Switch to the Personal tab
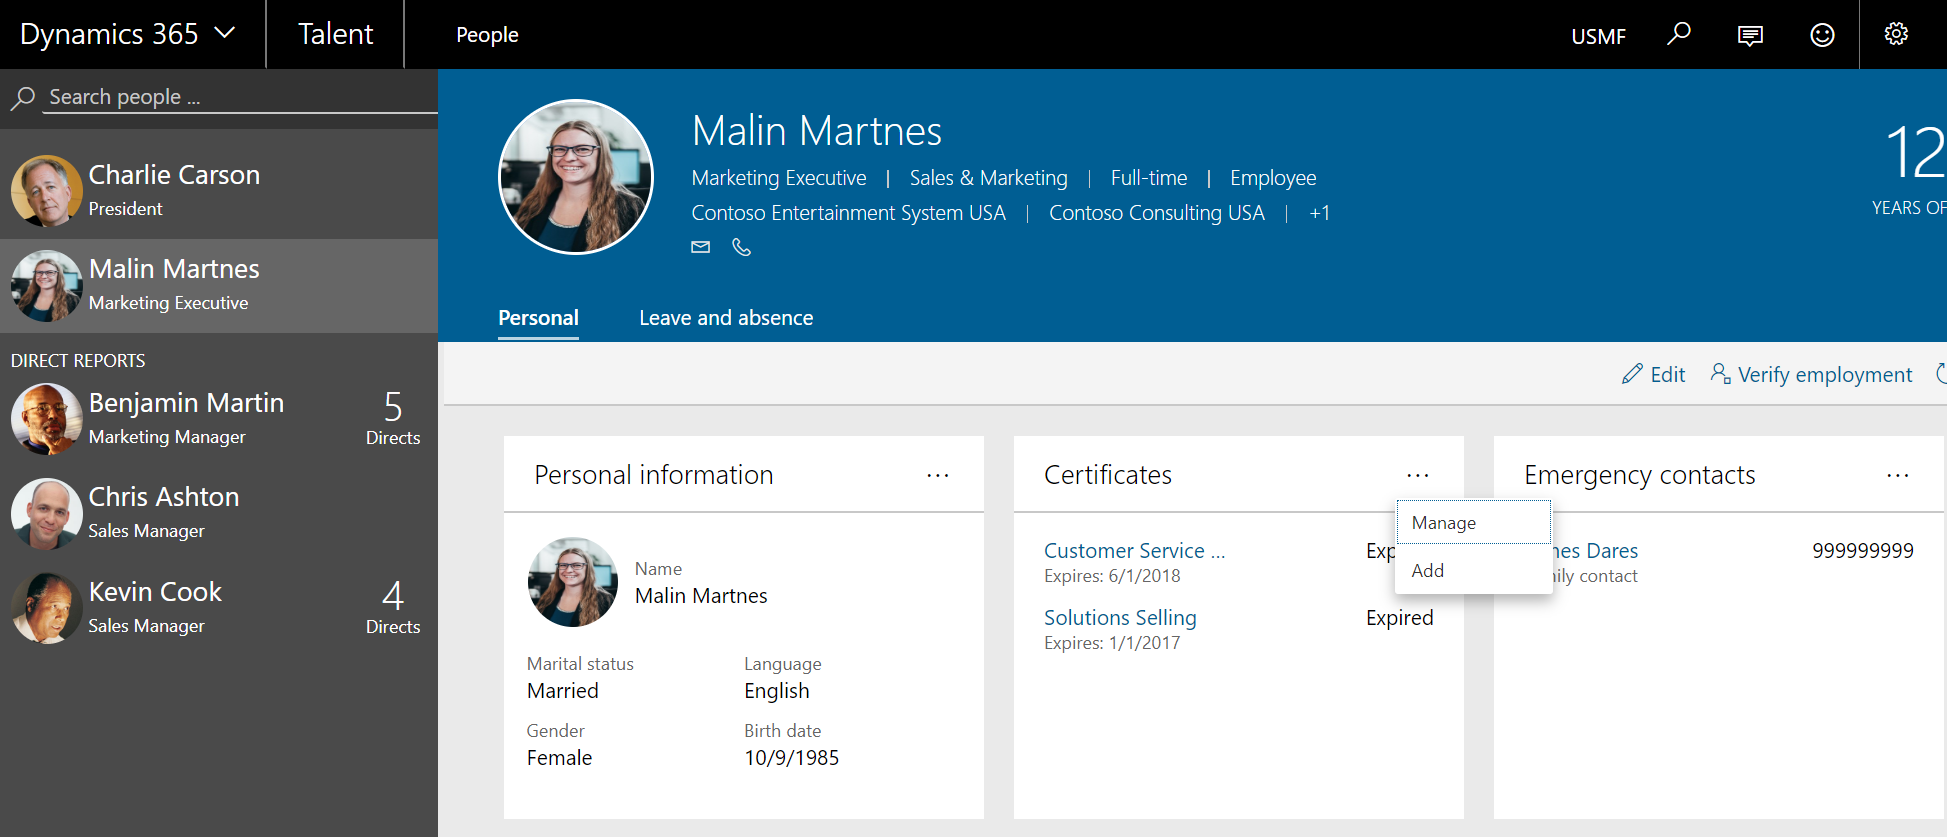The image size is (1947, 837). [538, 318]
